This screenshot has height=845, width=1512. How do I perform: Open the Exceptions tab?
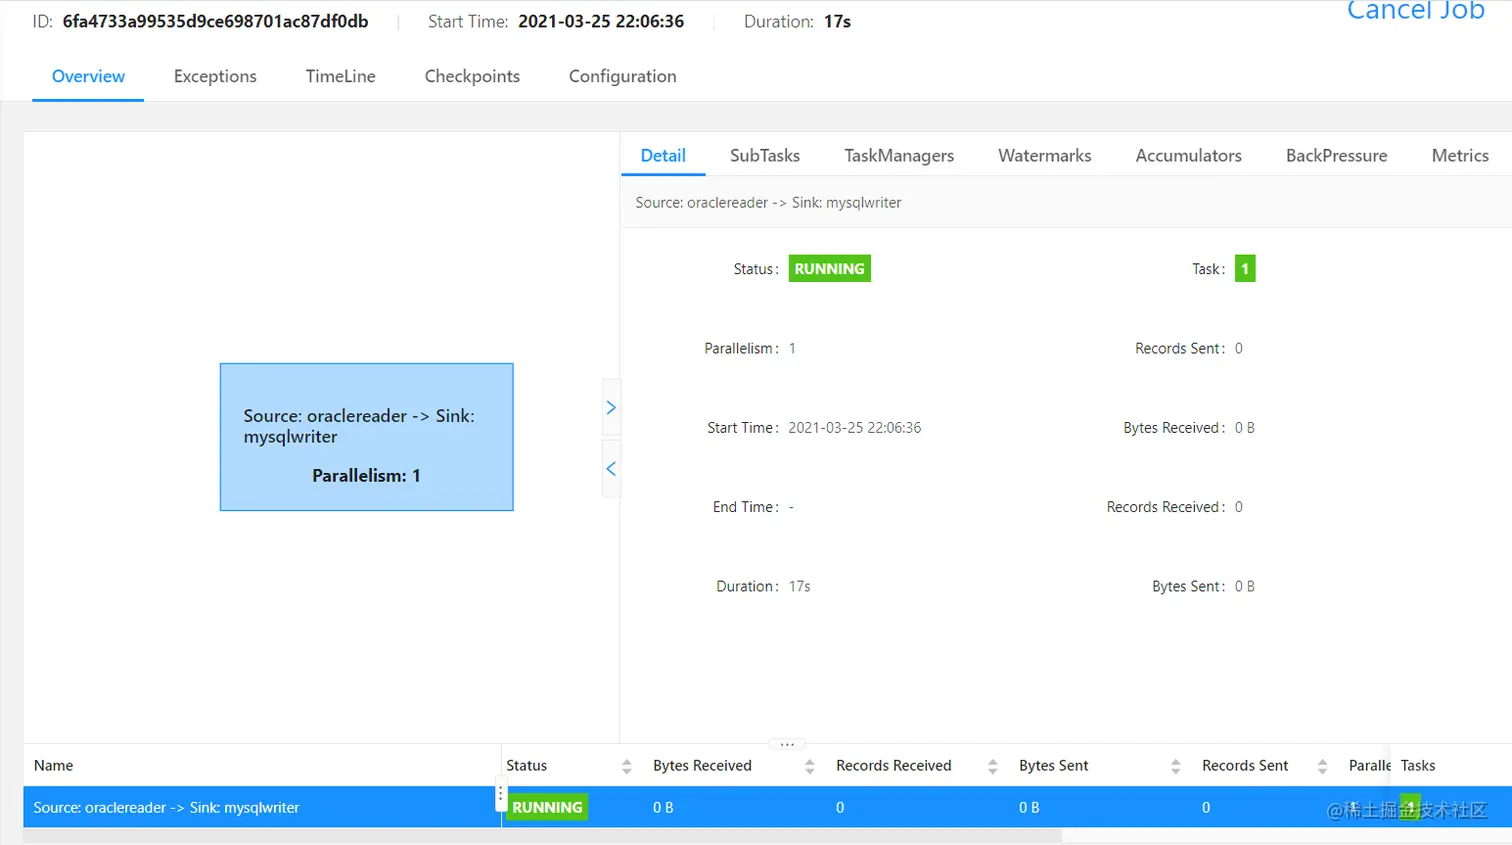(215, 77)
